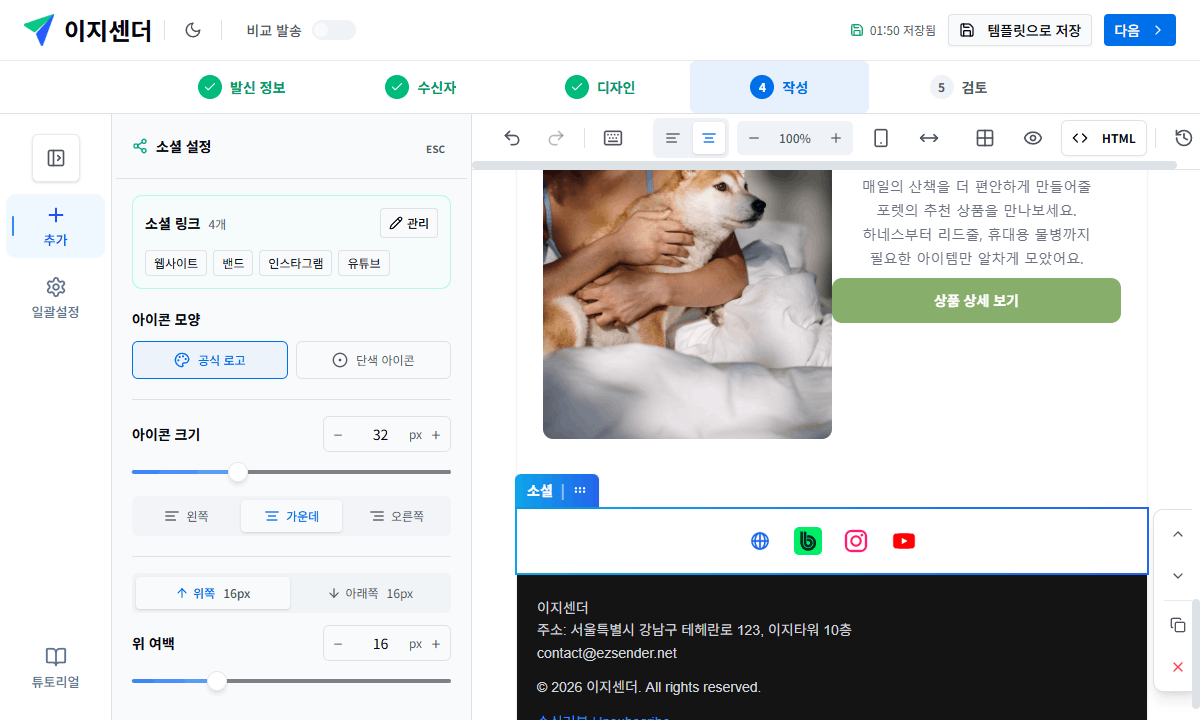The width and height of the screenshot is (1200, 720).
Task: Click the 상품 상세 보기 button
Action: pyautogui.click(x=976, y=300)
